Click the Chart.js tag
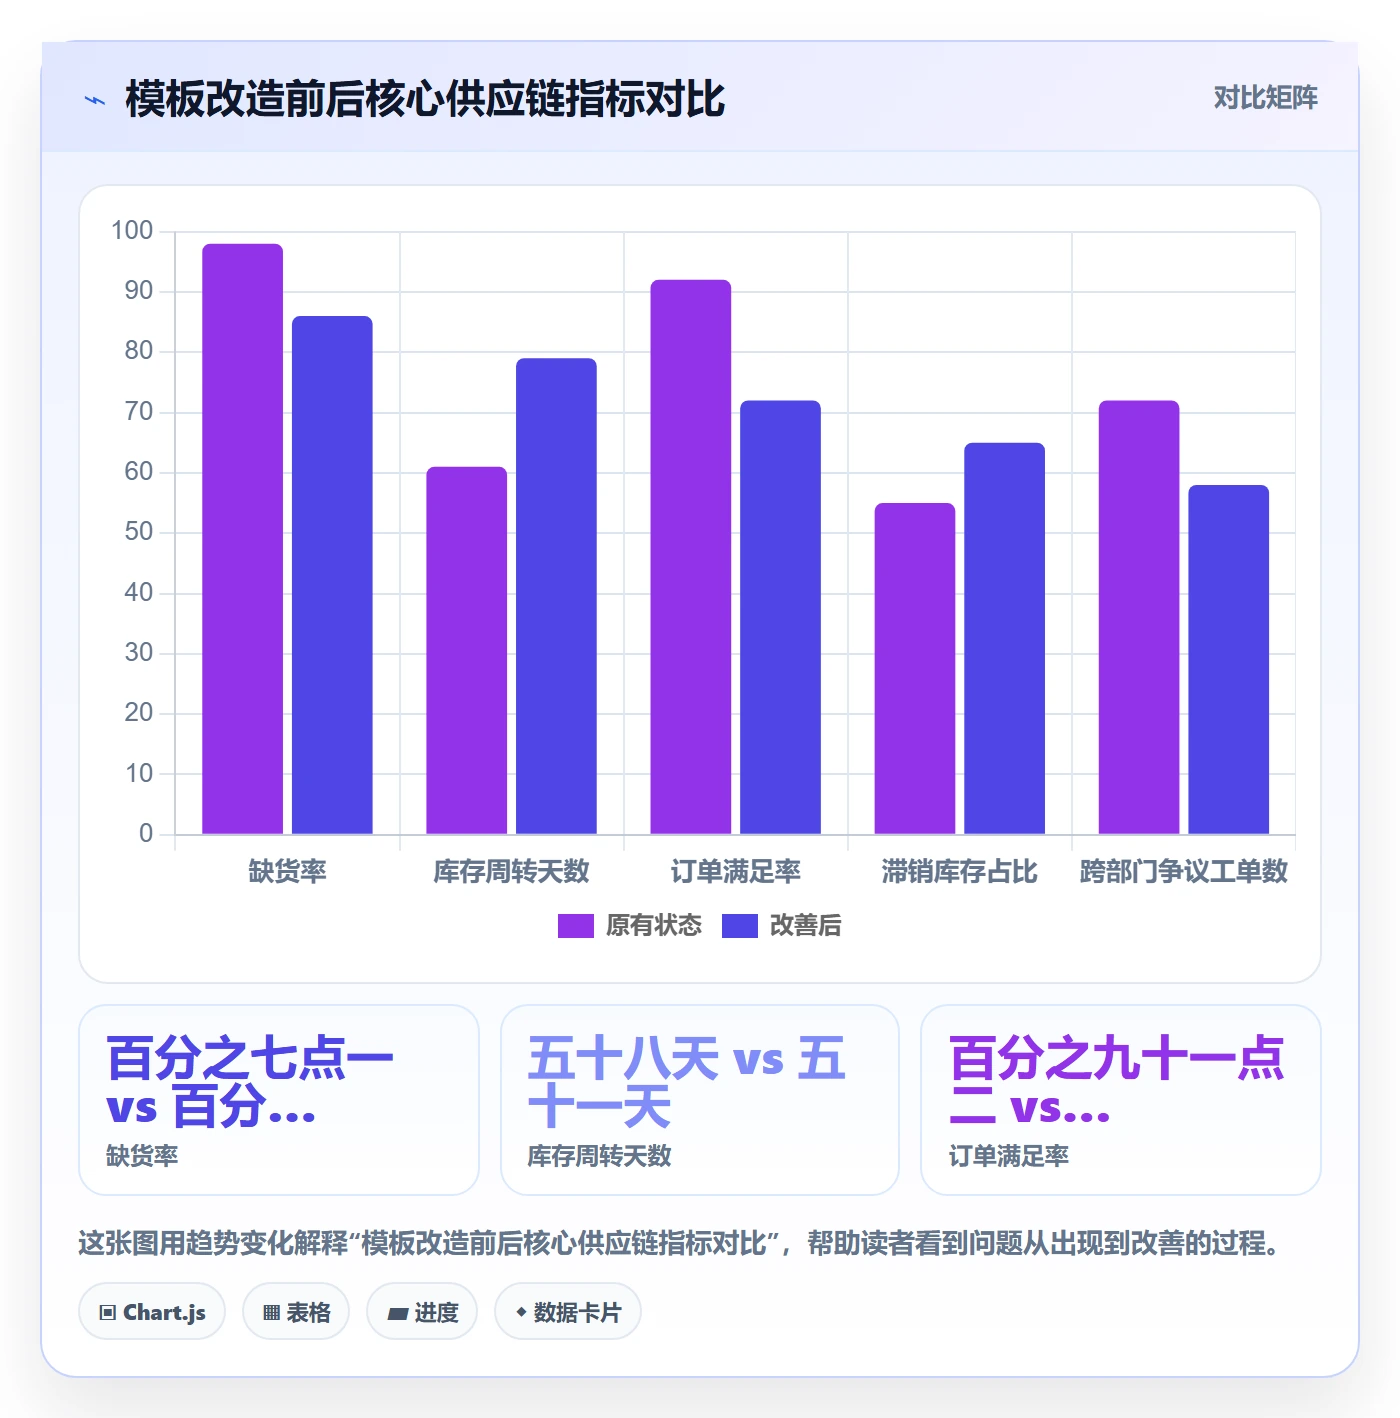This screenshot has height=1418, width=1400. coord(152,1311)
